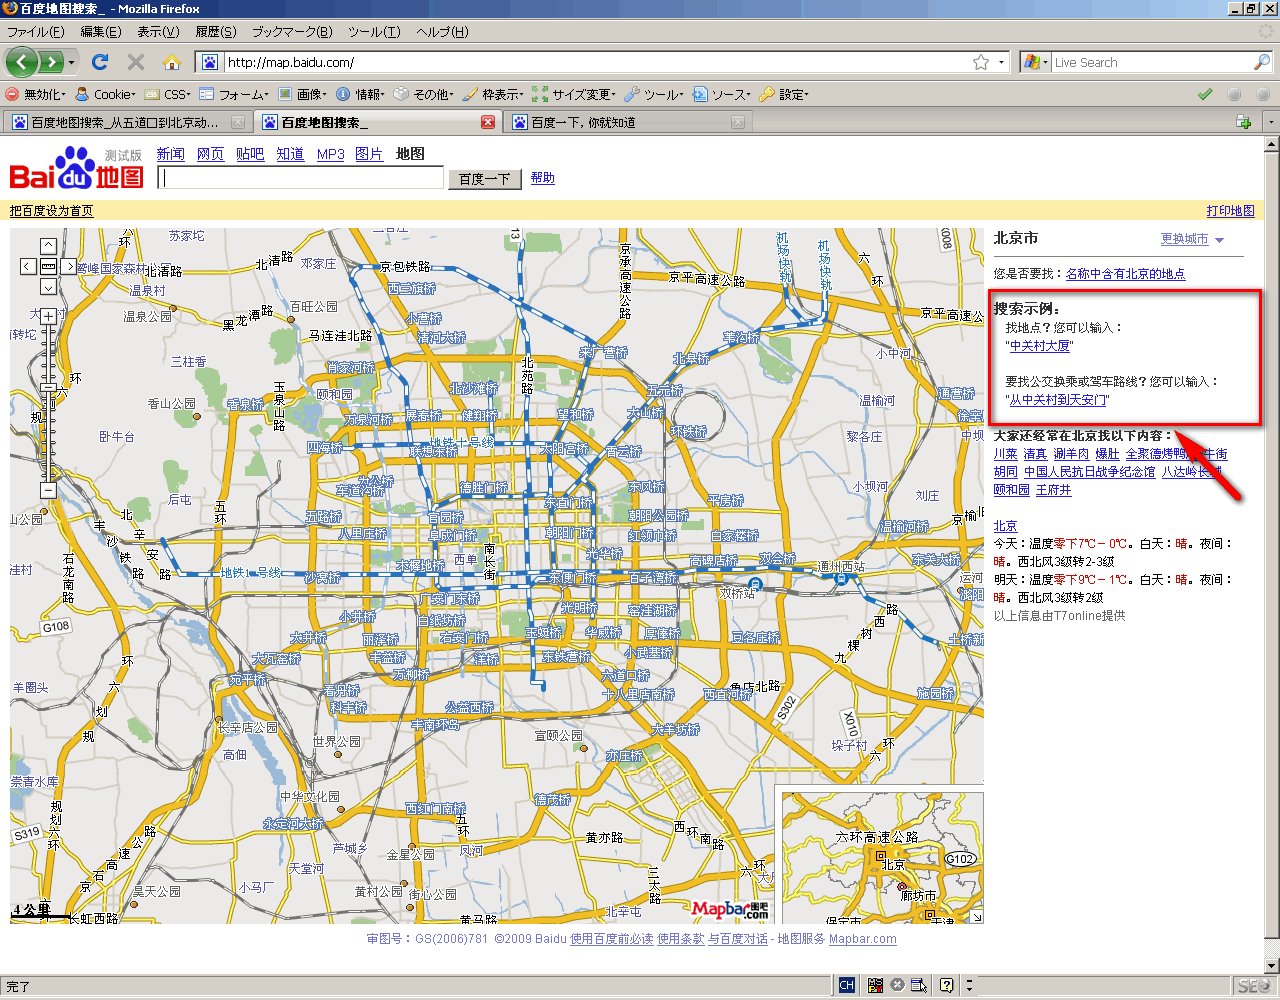The image size is (1280, 1000).
Task: Click the MSPY input method icon
Action: click(x=875, y=985)
